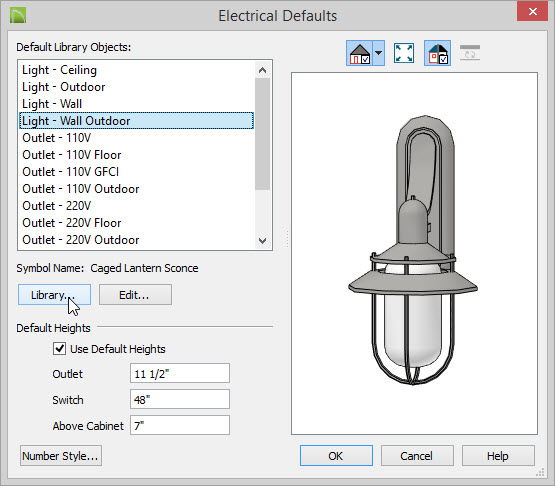Close the Electrical Defaults dialog
Image resolution: width=555 pixels, height=486 pixels.
pyautogui.click(x=532, y=11)
